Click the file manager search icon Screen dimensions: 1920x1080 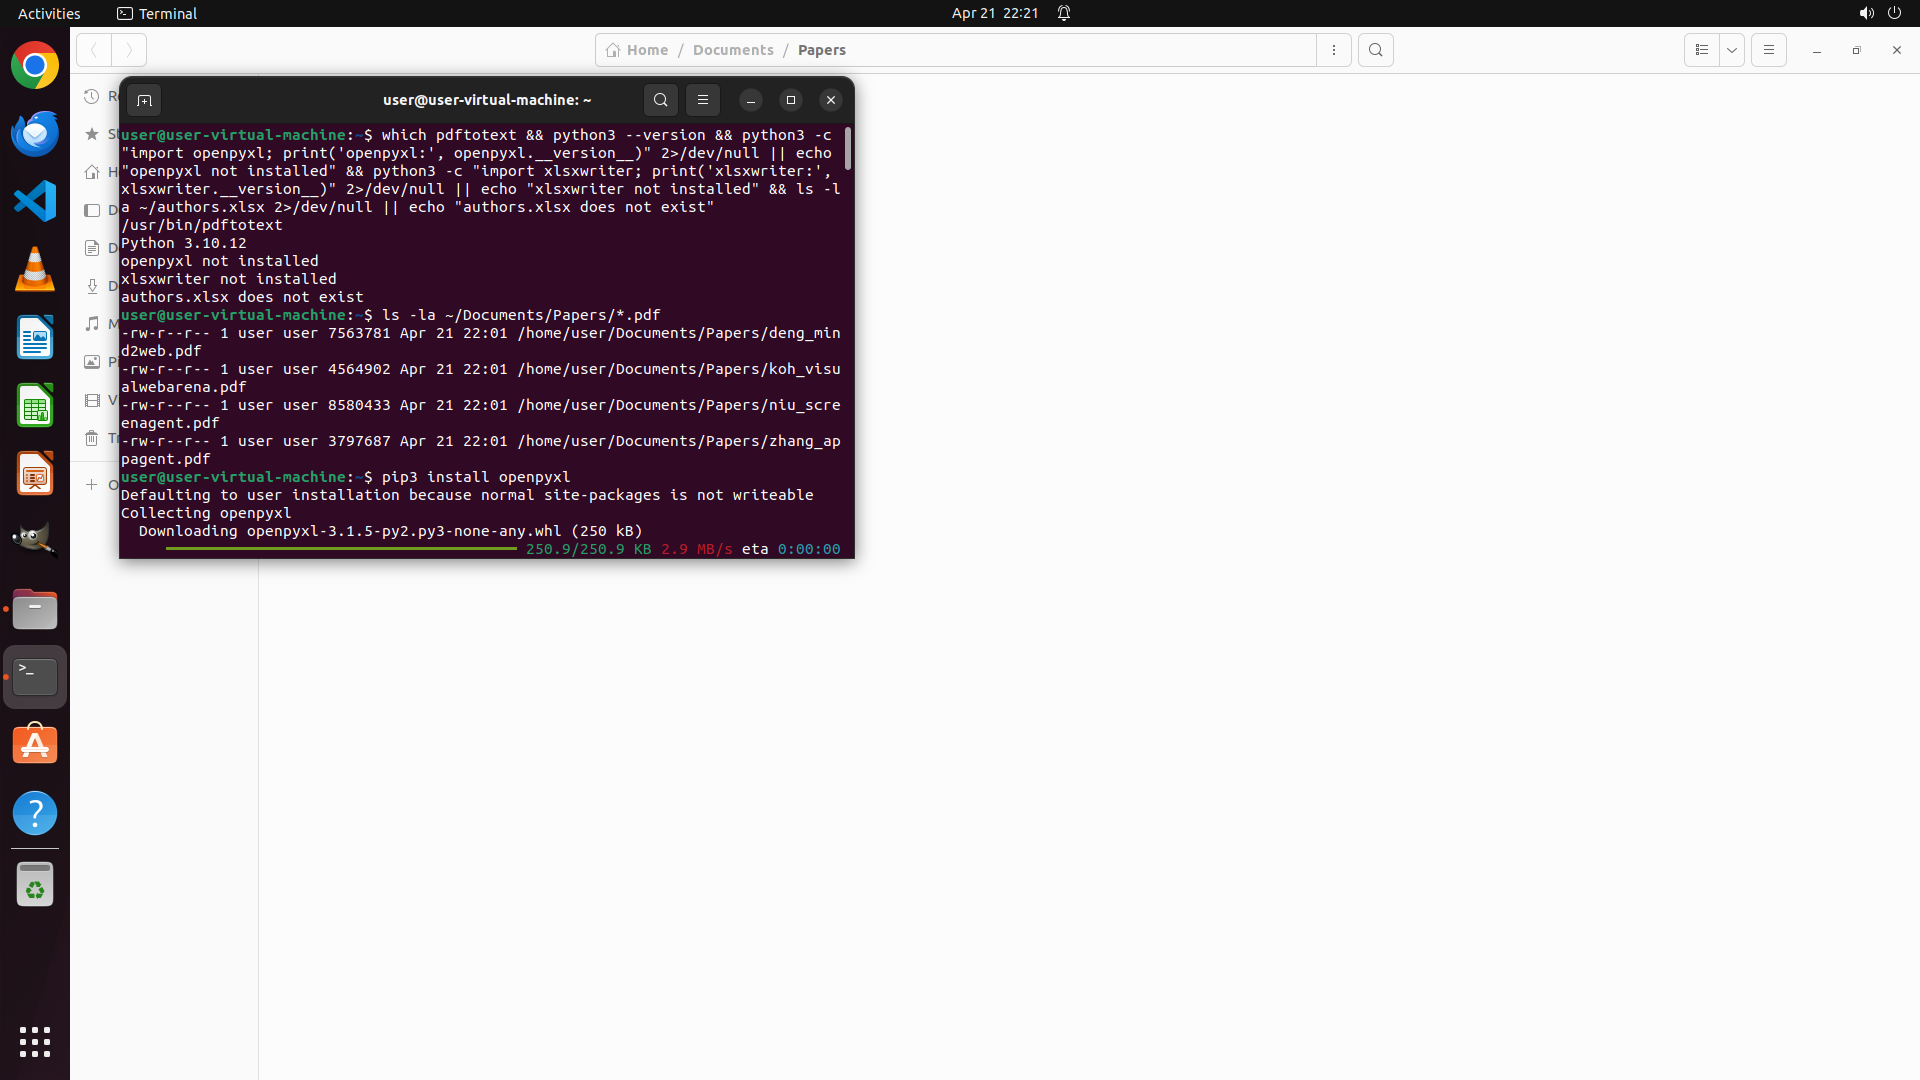pos(1376,50)
